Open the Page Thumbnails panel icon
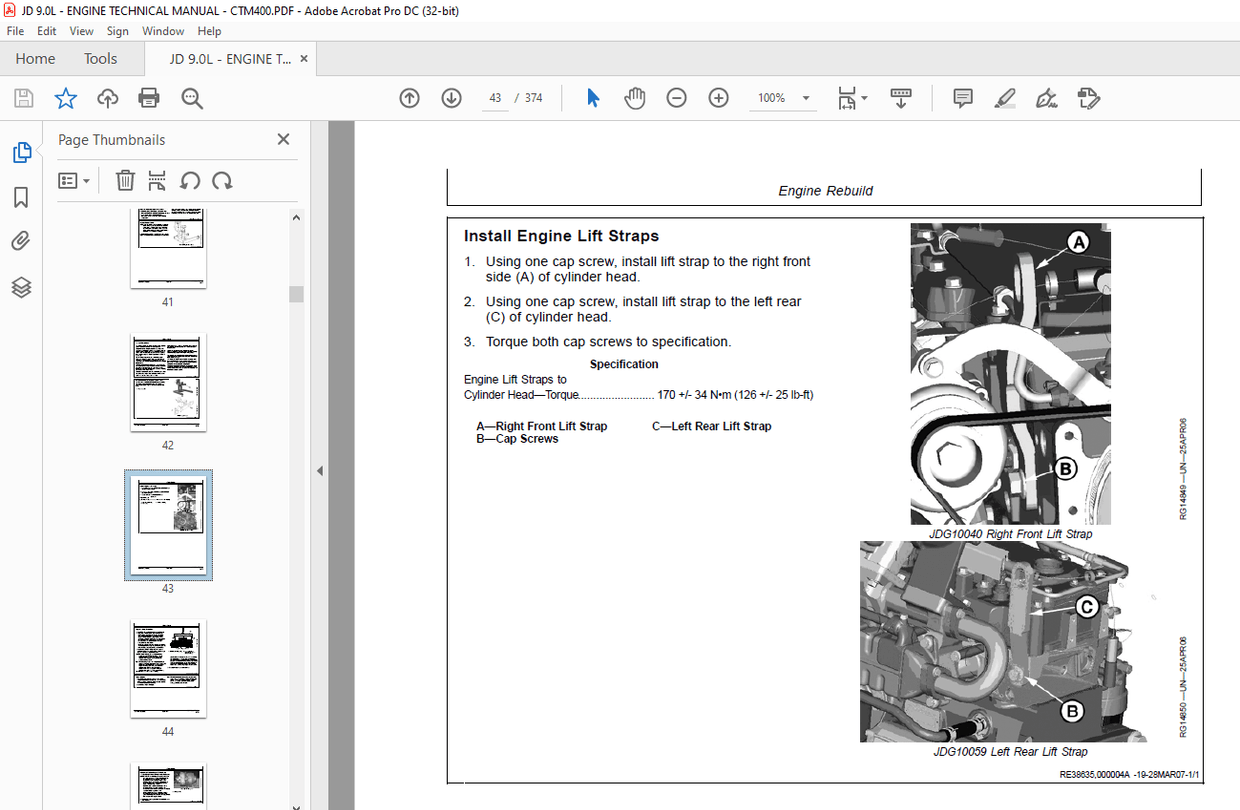 22,152
